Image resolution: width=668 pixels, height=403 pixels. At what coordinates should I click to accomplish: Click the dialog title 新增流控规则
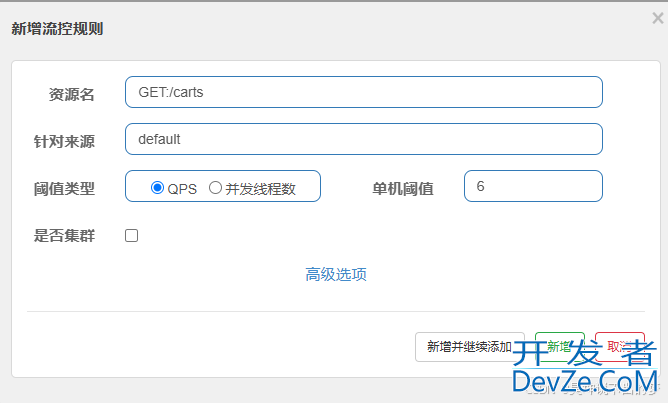(x=57, y=29)
